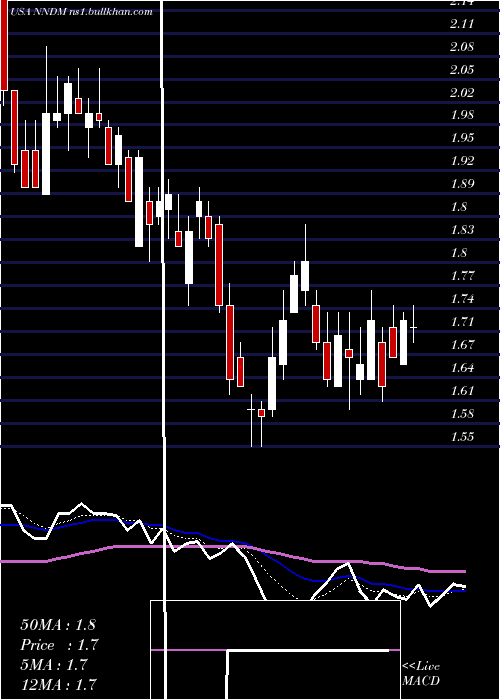
Task: Click the 1.67 price axis label
Action: click(462, 345)
